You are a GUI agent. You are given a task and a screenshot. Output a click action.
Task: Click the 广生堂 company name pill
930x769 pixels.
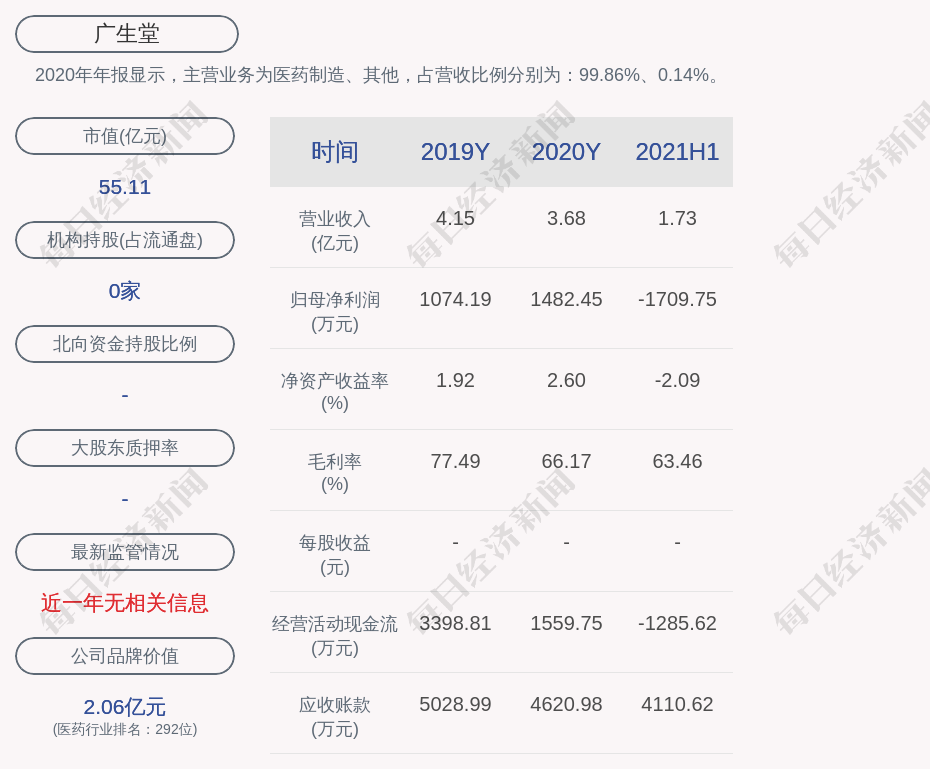pos(127,34)
